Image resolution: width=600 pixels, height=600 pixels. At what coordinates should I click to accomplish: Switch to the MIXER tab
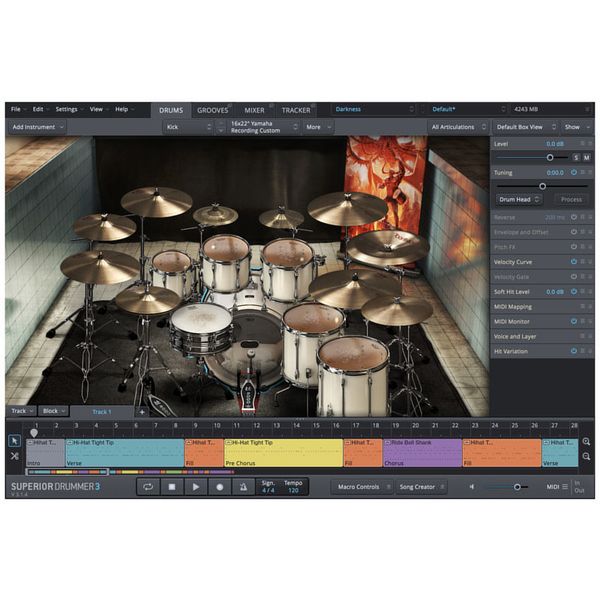[x=254, y=110]
